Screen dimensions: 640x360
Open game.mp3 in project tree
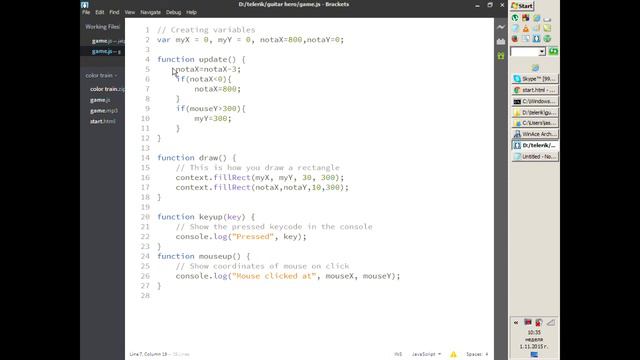104,111
